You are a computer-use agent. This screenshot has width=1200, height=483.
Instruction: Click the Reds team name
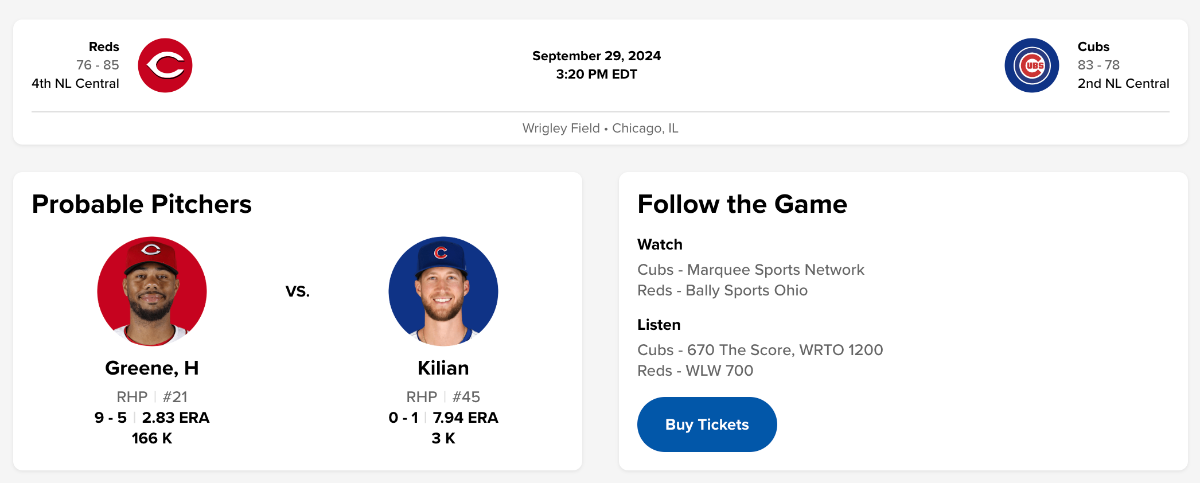104,47
